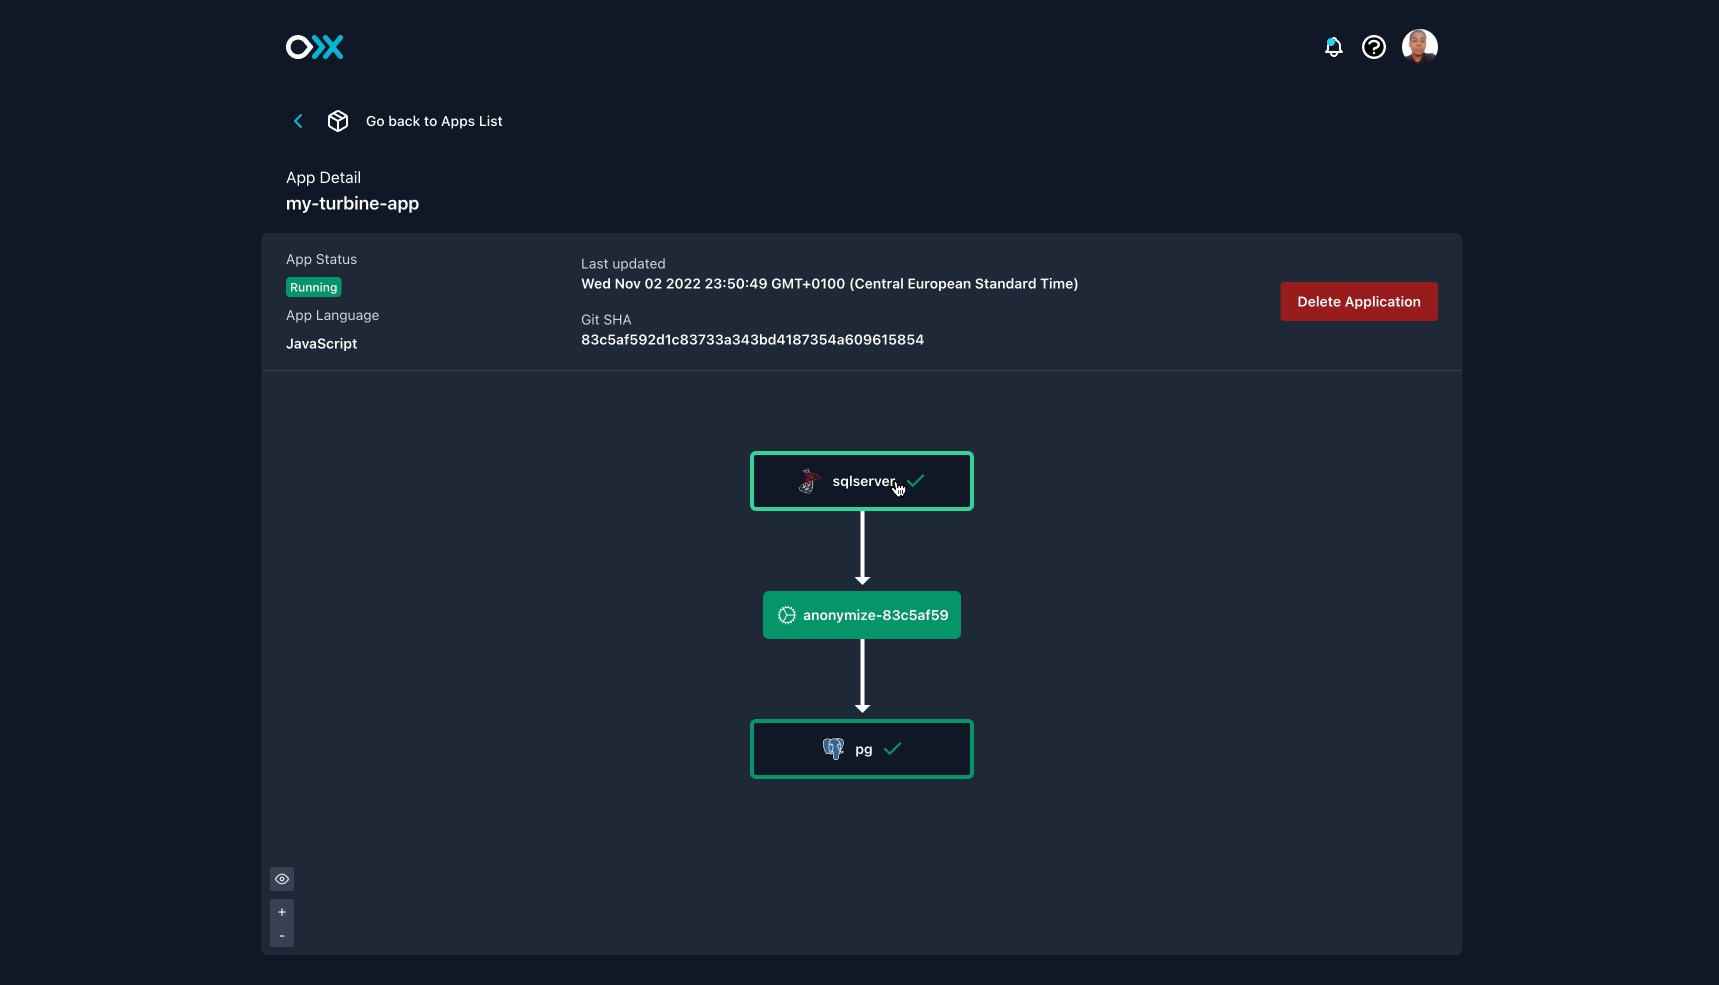Open the help question mark icon
The height and width of the screenshot is (985, 1719).
coord(1373,46)
